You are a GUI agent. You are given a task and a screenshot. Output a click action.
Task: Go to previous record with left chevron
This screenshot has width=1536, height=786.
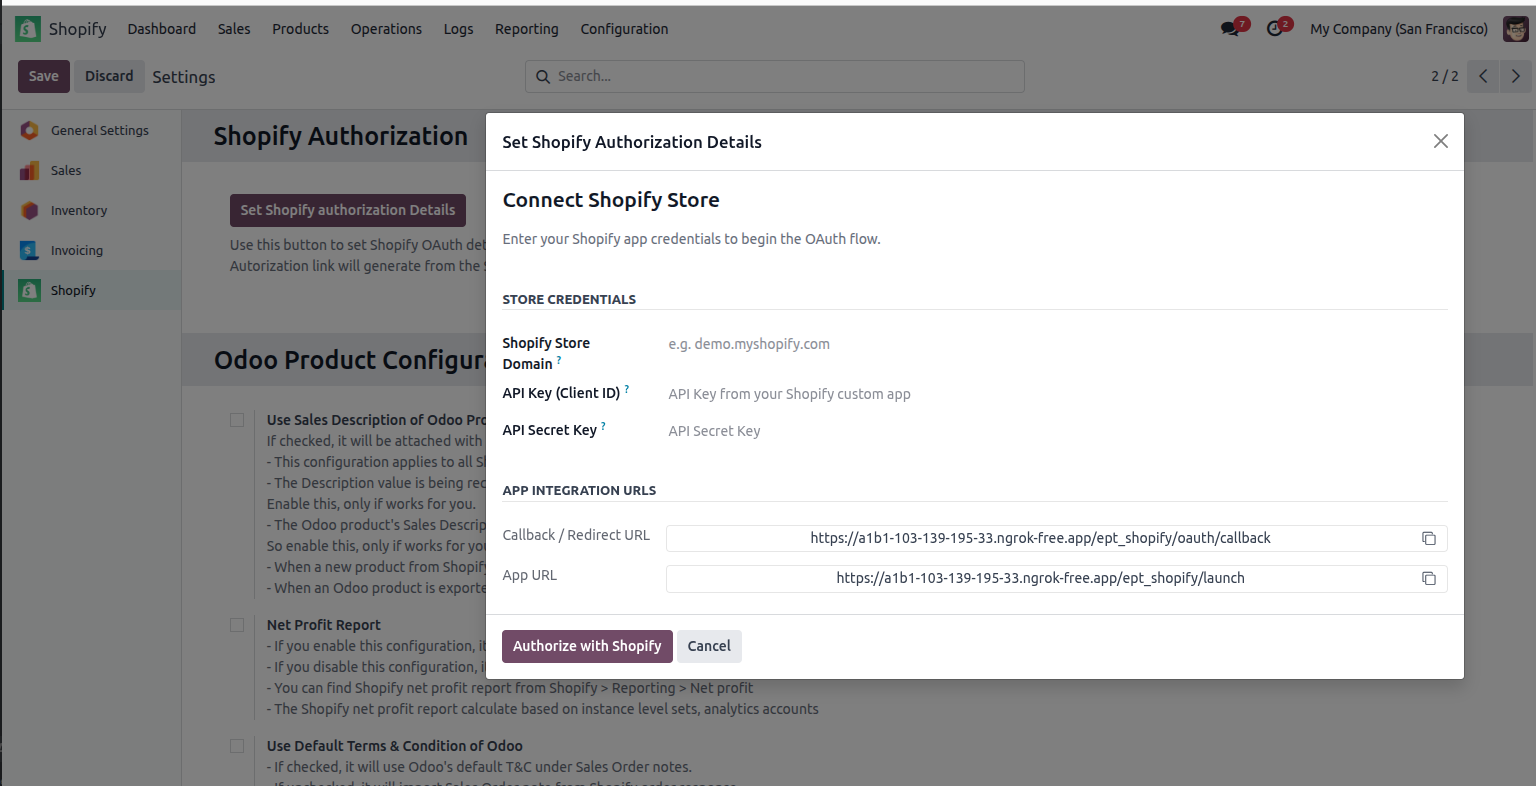tap(1482, 76)
